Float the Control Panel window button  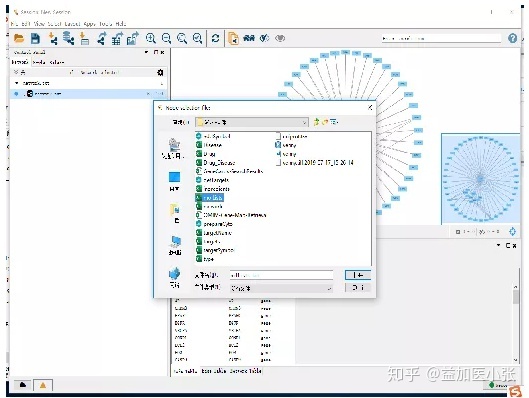156,52
